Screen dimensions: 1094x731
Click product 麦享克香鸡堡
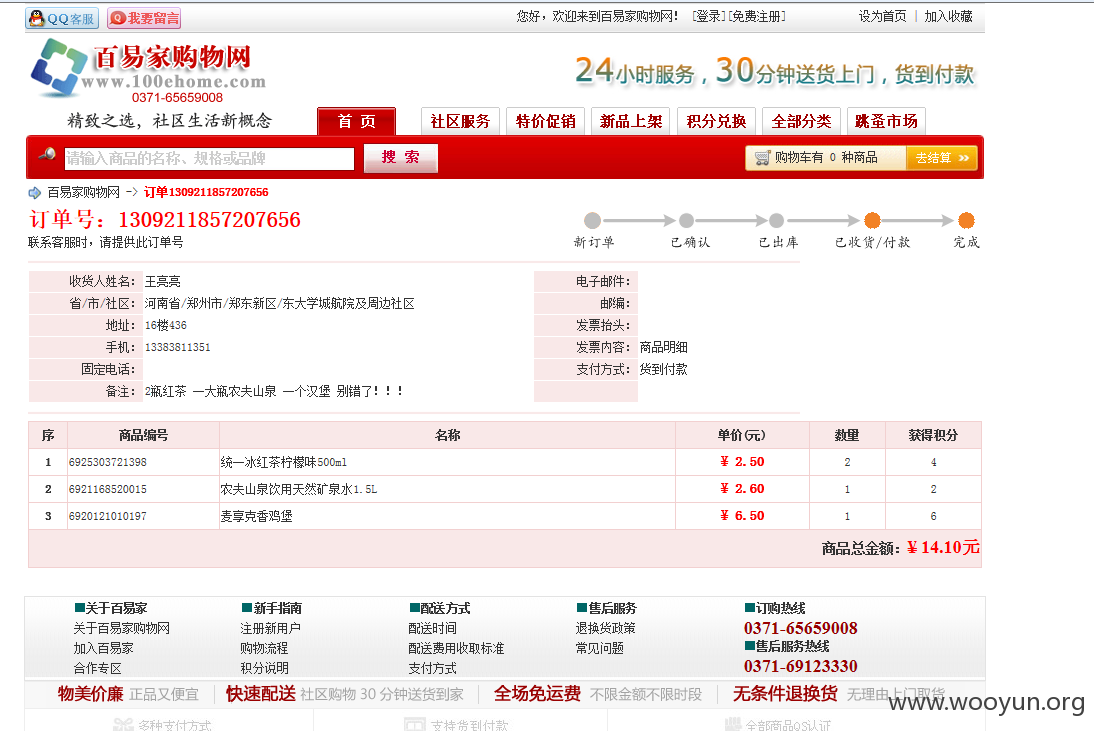256,516
